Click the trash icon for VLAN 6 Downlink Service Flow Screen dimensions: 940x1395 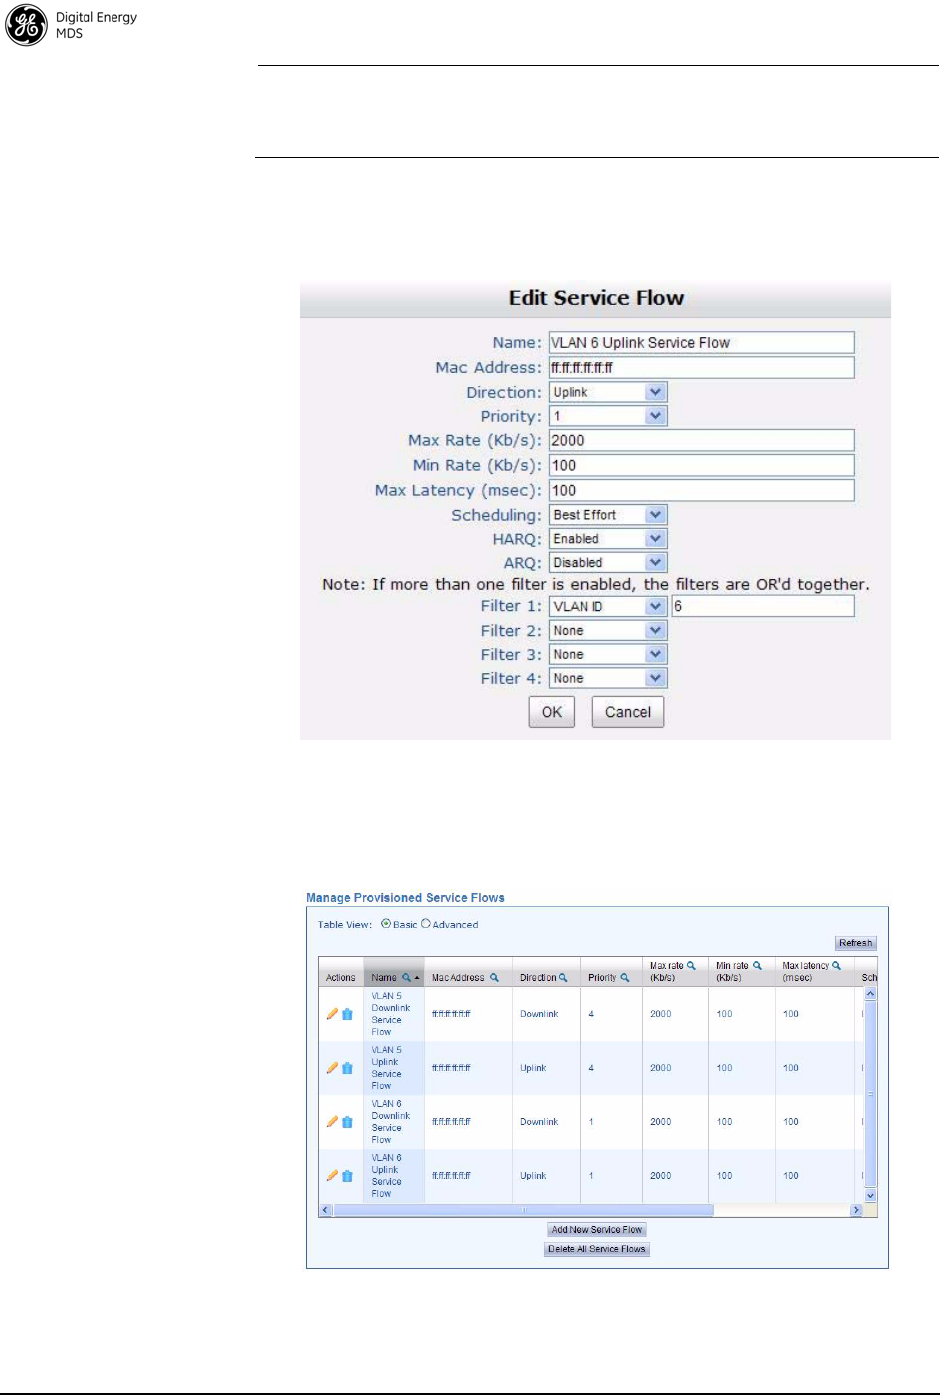347,1122
